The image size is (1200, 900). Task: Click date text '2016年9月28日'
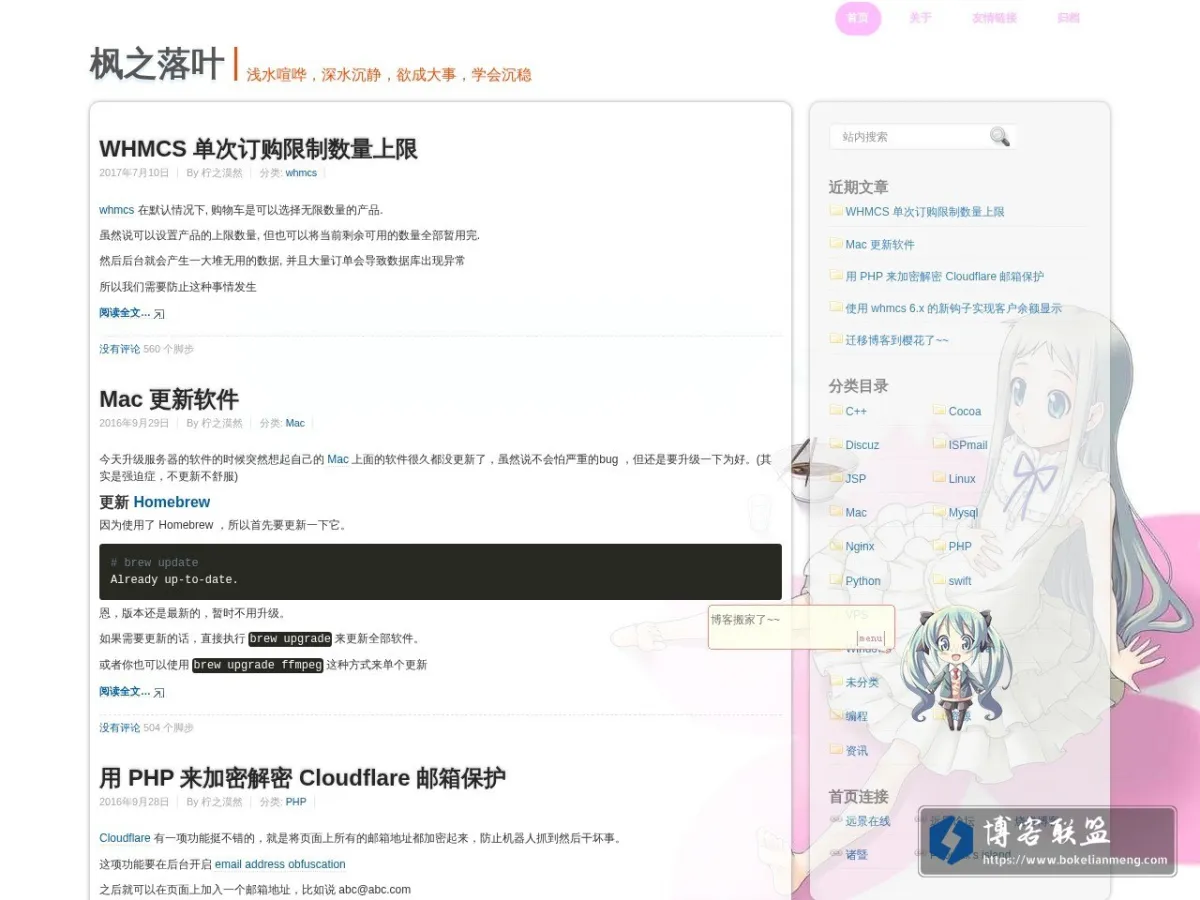(x=134, y=801)
